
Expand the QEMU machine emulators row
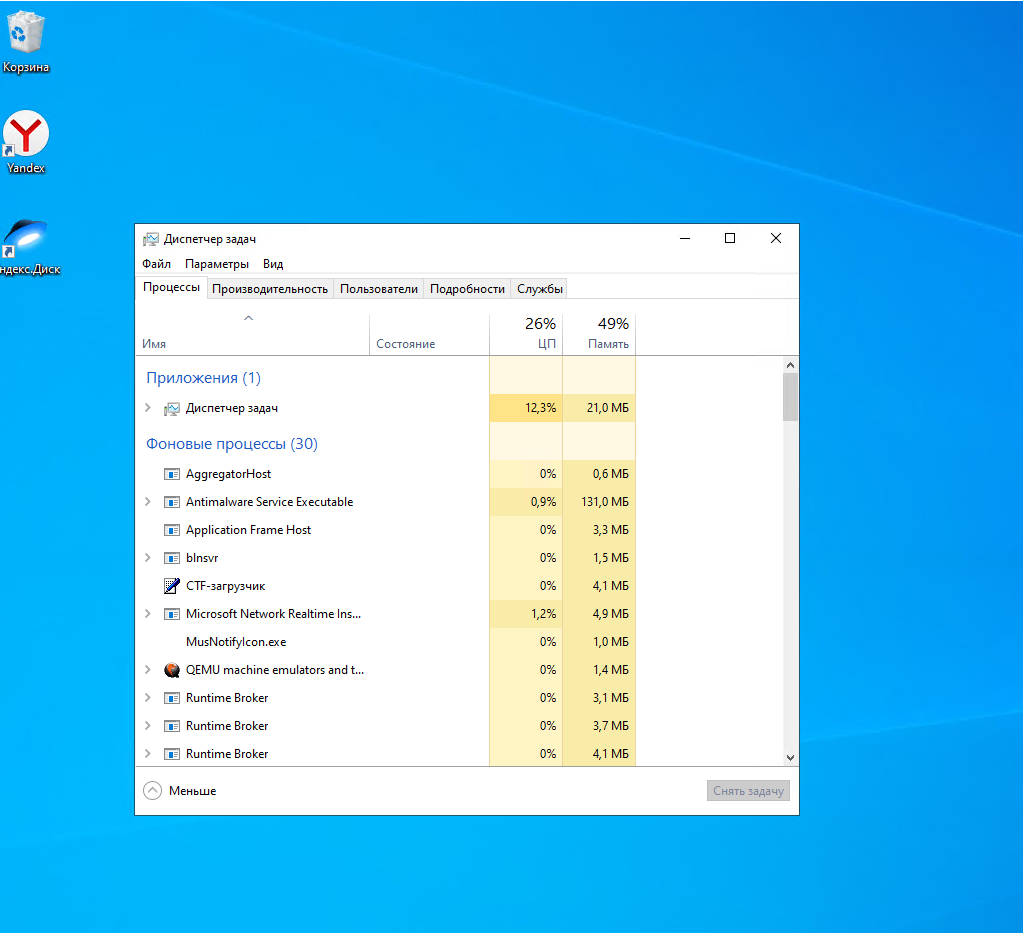[147, 670]
